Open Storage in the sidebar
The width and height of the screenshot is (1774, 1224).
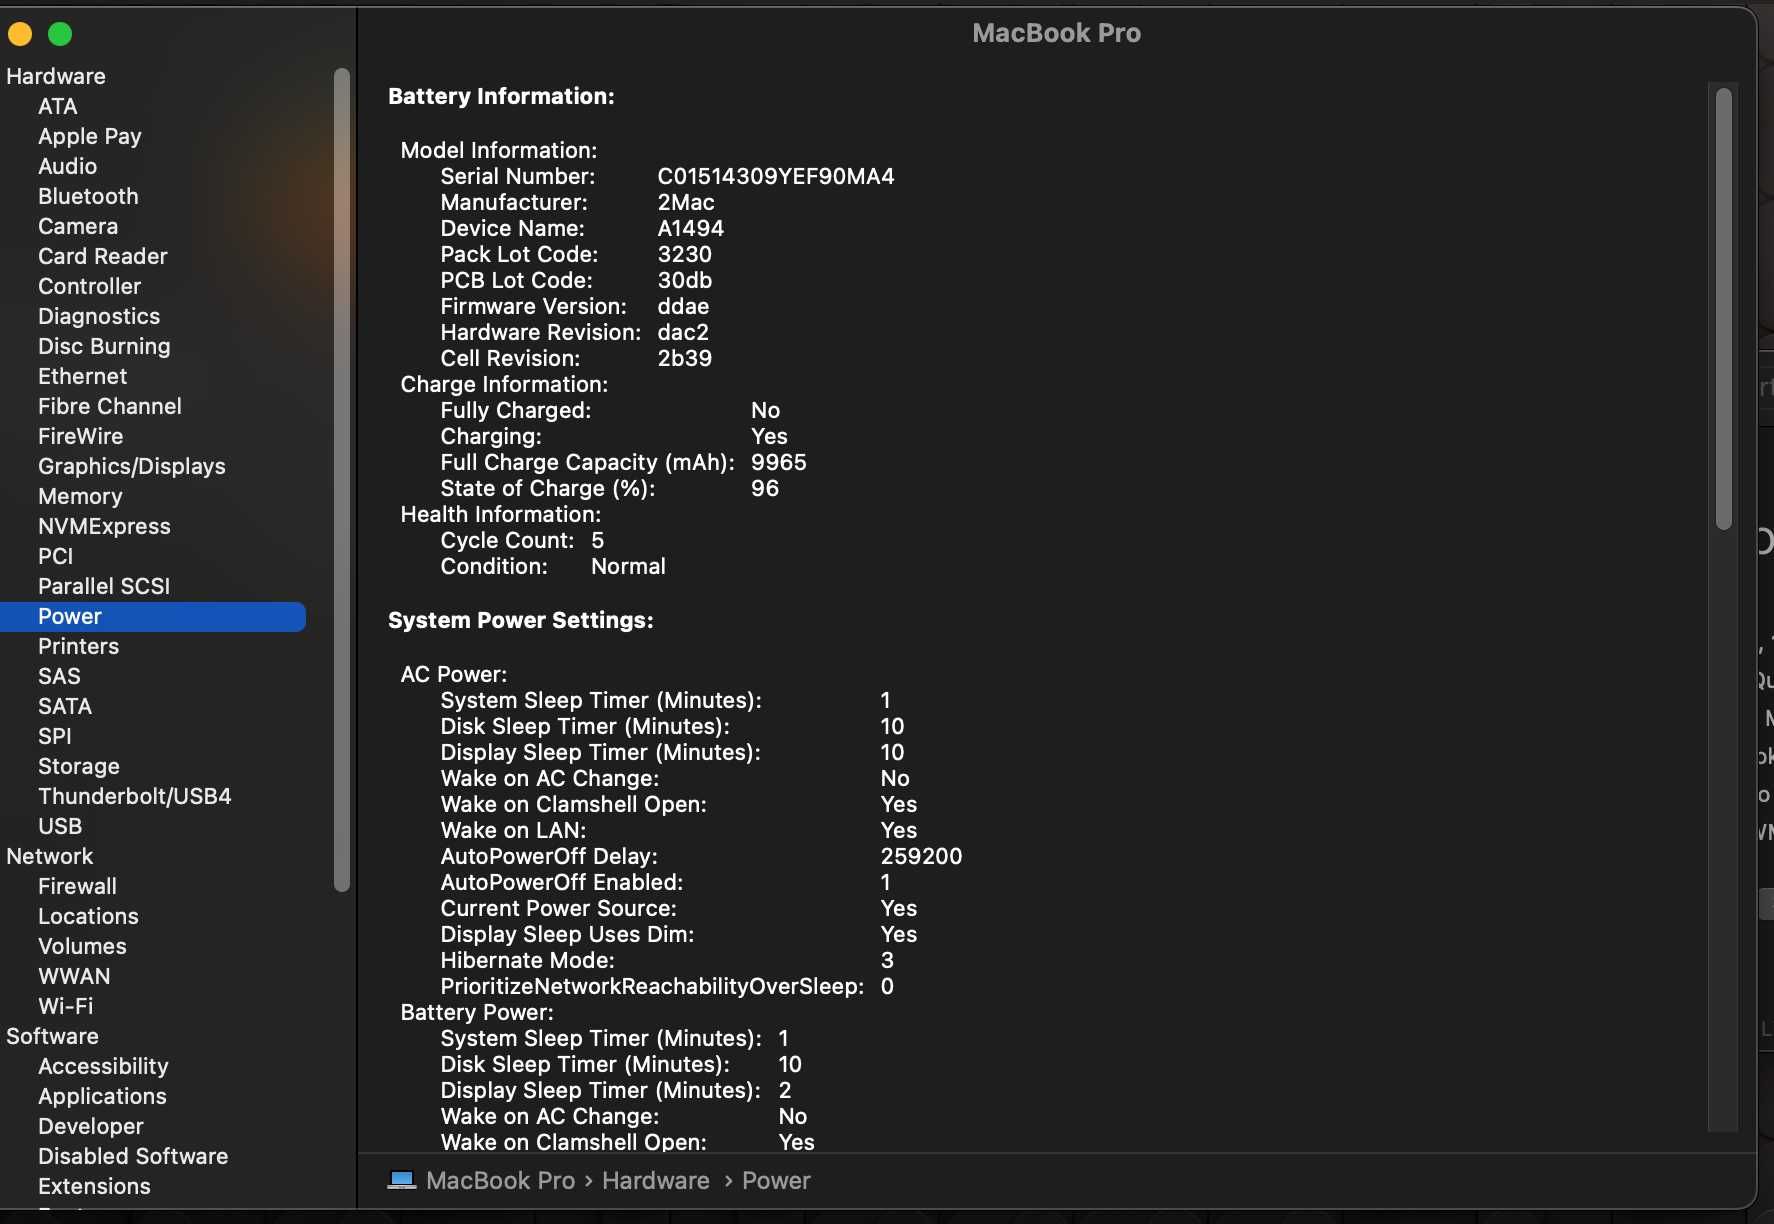pyautogui.click(x=79, y=766)
